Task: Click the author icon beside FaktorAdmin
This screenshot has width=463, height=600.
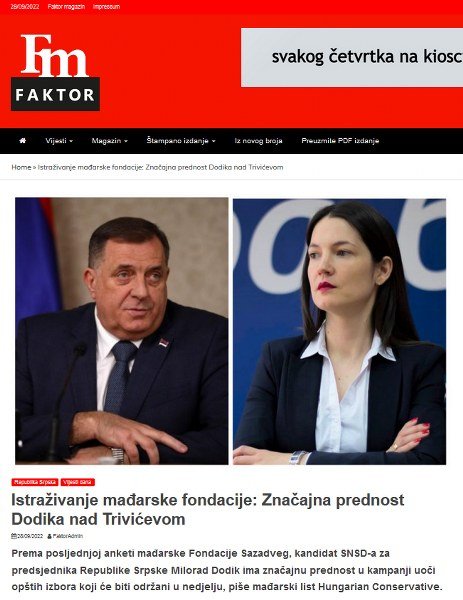Action: (49, 536)
